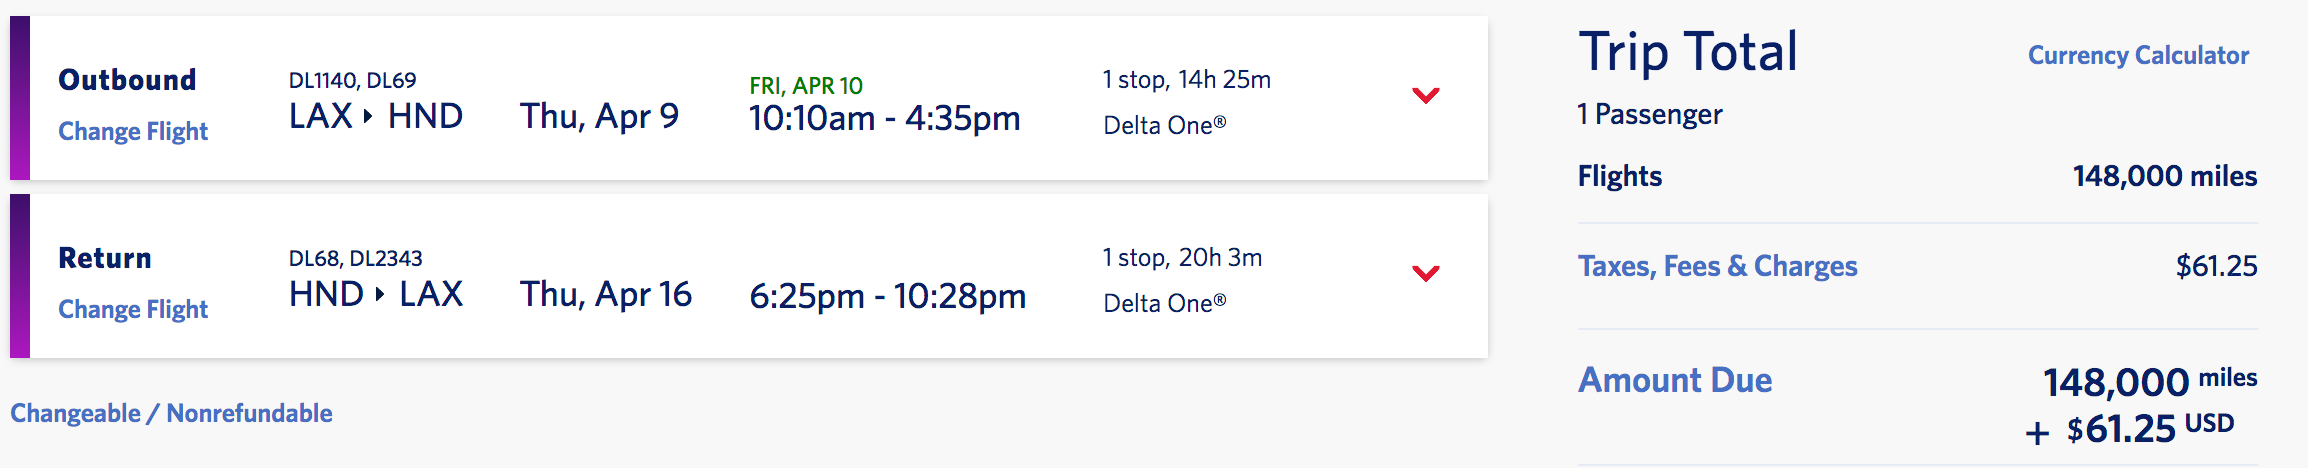Click the Return card's purple accent bar
The height and width of the screenshot is (468, 2308).
pos(20,276)
